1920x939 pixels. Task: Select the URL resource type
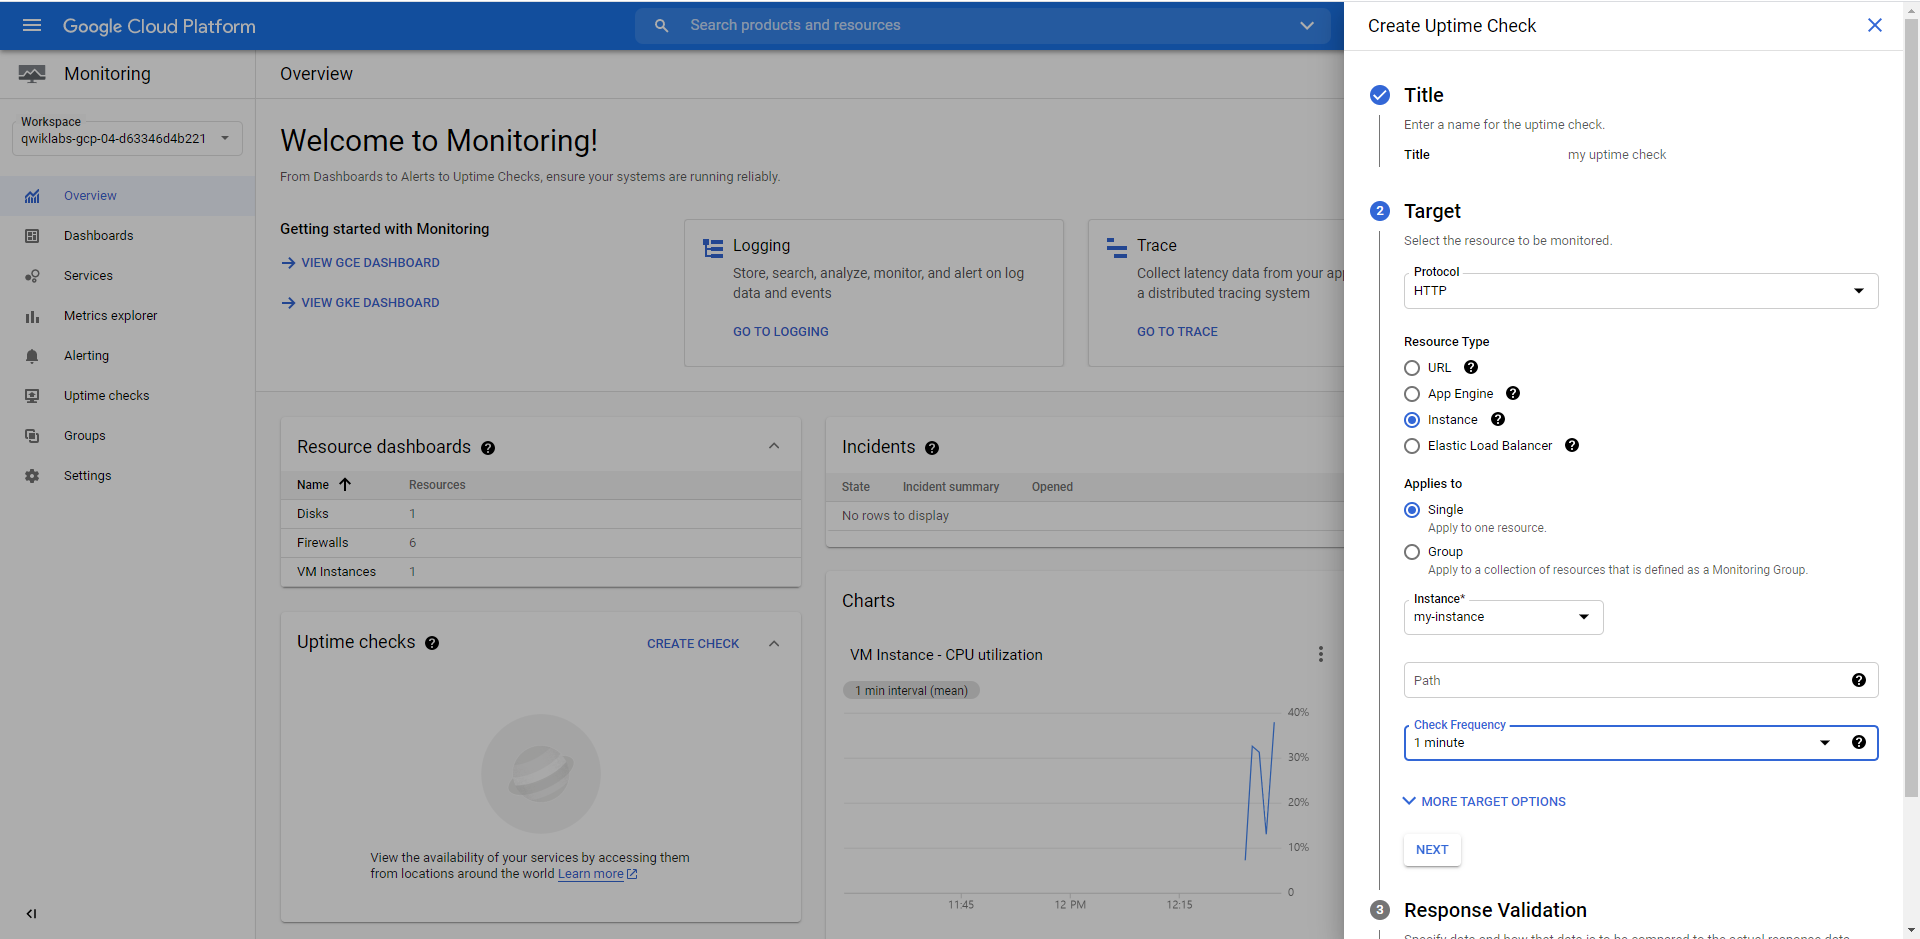1412,368
